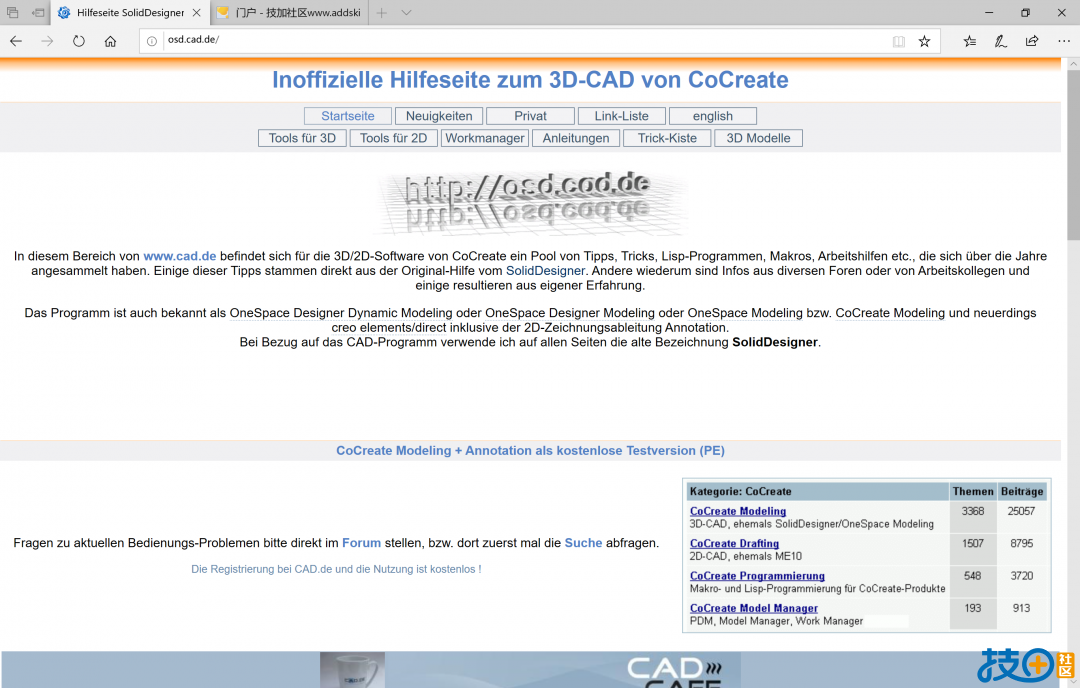This screenshot has height=688, width=1080.
Task: Click the osd.cad.de 3D logo image
Action: [x=530, y=202]
